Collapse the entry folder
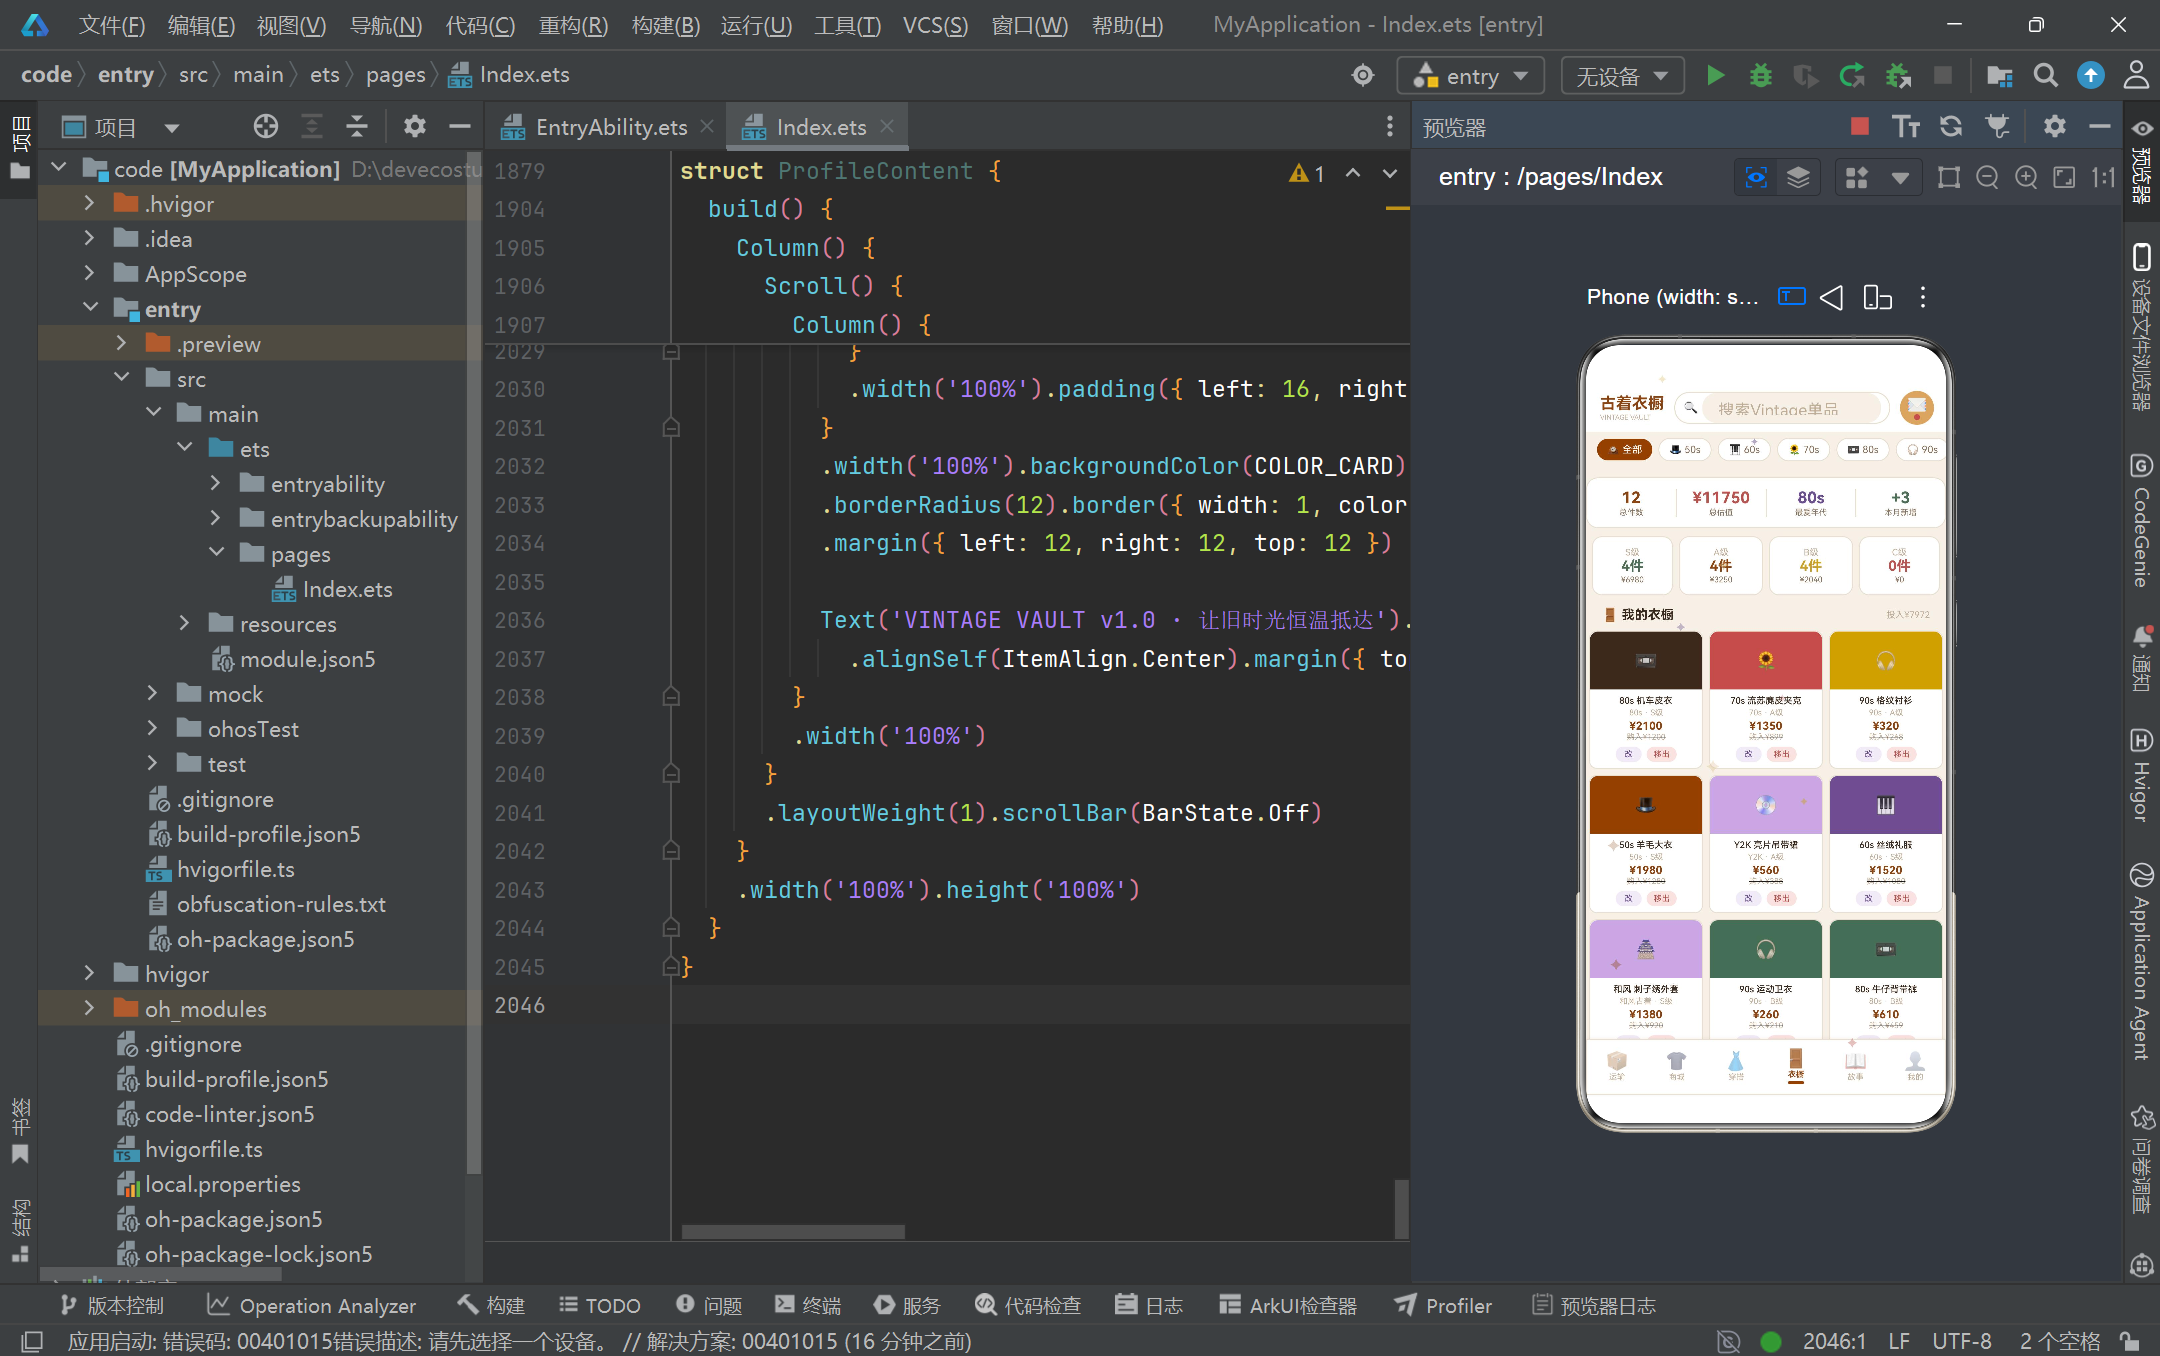 90,308
